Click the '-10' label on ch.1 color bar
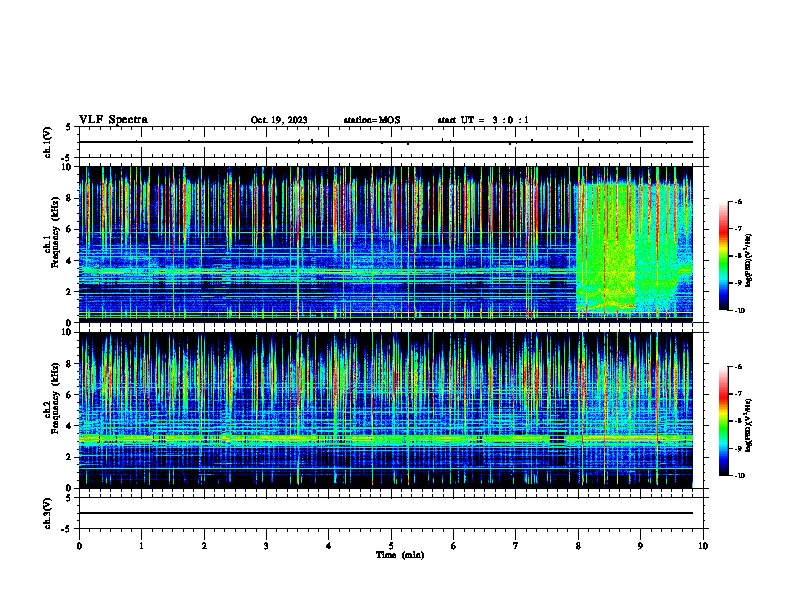 [x=739, y=310]
